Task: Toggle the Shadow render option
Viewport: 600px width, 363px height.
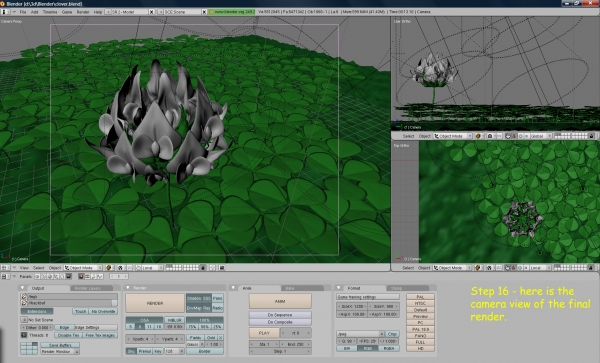Action: click(194, 298)
